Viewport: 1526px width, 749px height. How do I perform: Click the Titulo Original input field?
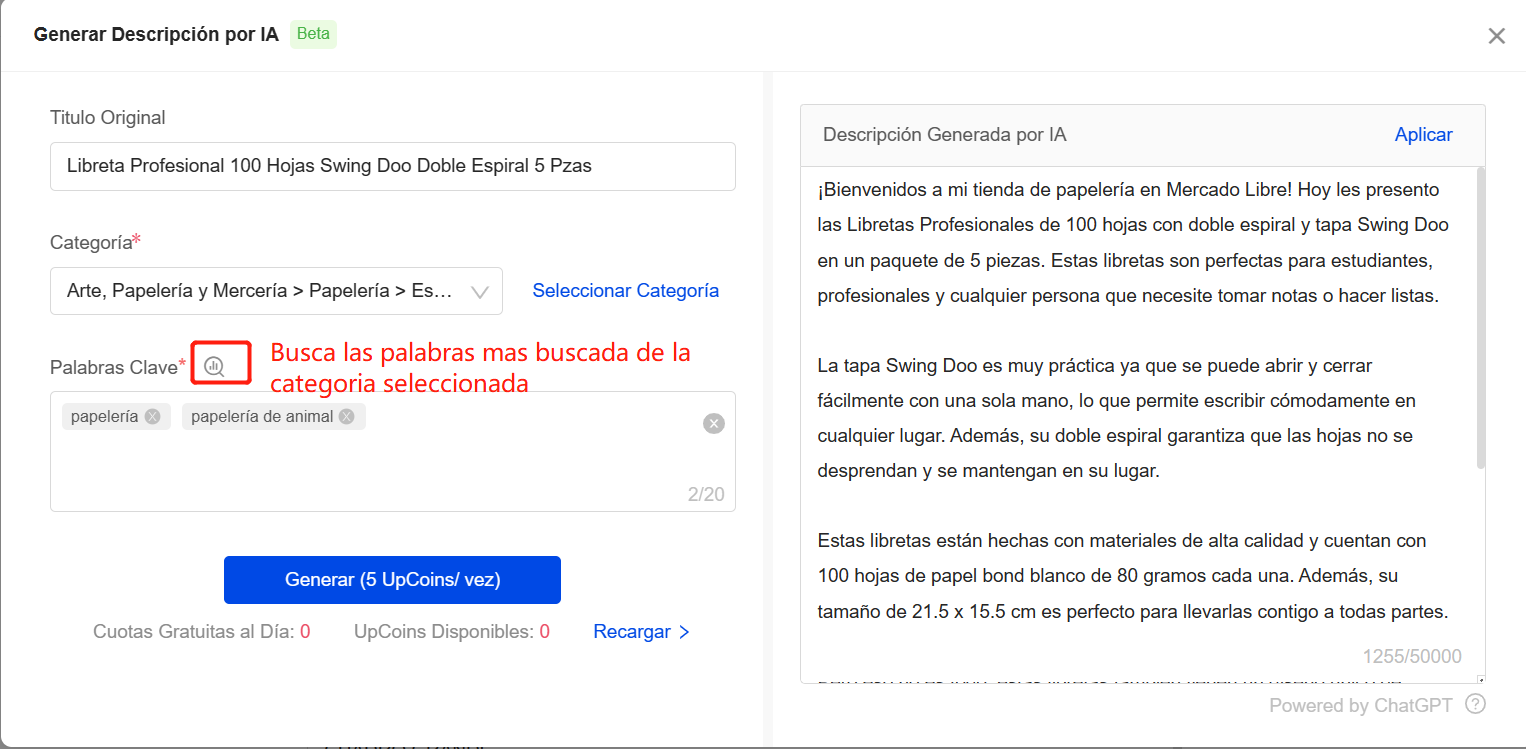pyautogui.click(x=392, y=167)
